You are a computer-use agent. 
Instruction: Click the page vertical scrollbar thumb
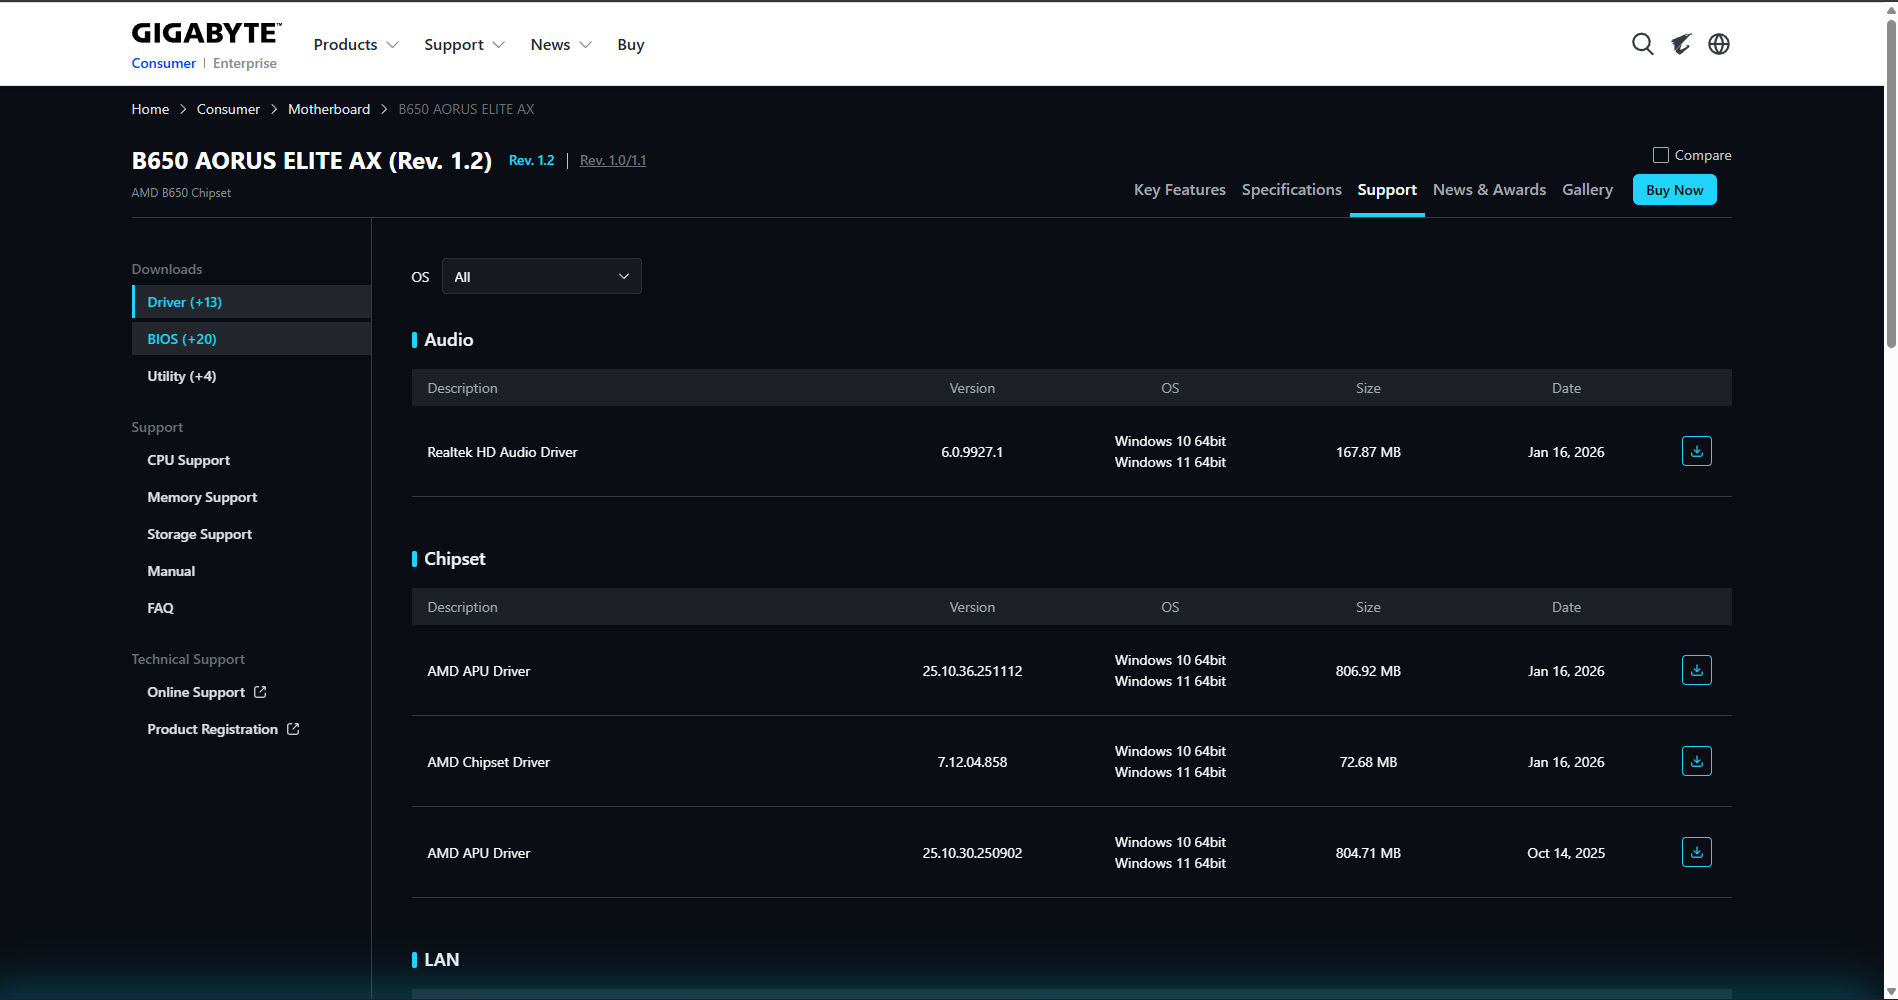(x=1891, y=184)
